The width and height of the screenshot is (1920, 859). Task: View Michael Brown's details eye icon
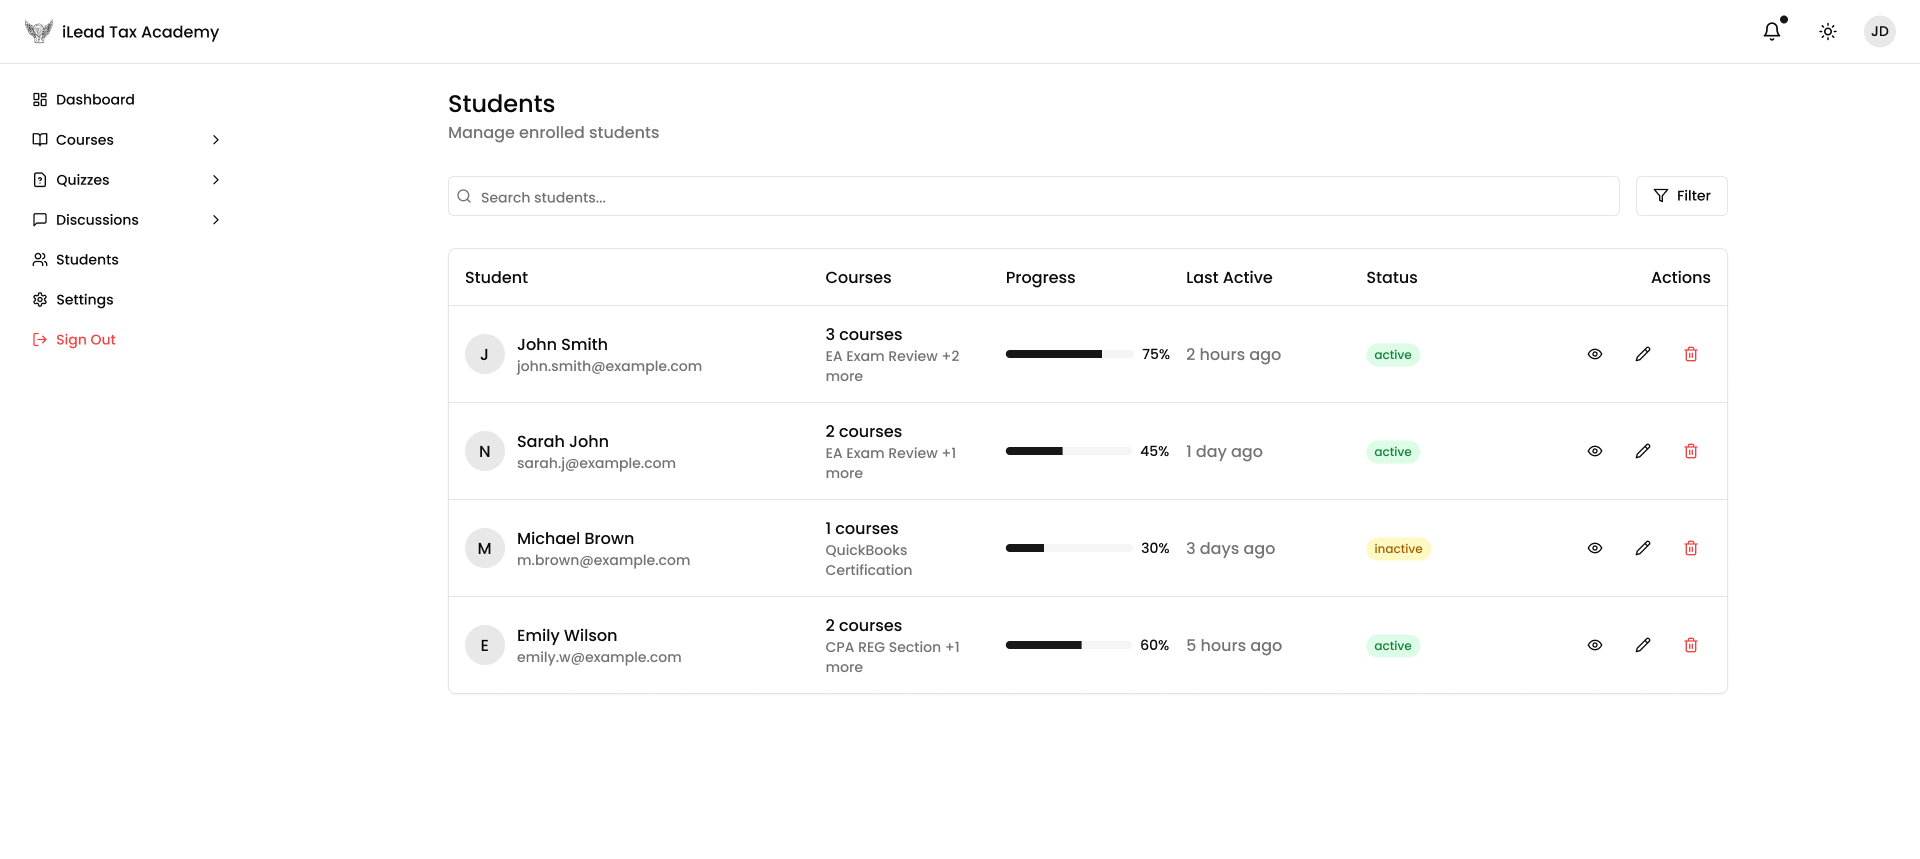pos(1594,548)
